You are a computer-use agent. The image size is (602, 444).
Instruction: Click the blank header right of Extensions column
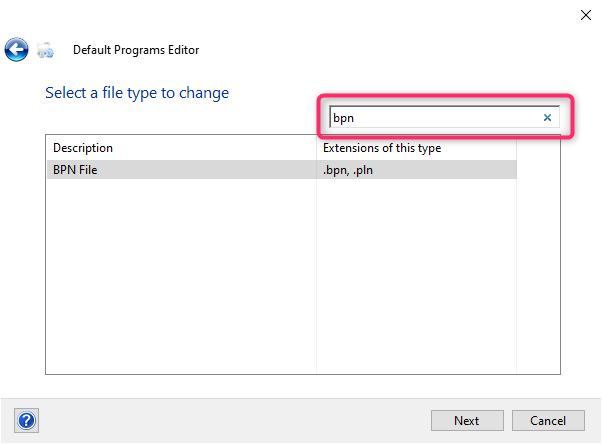538,148
